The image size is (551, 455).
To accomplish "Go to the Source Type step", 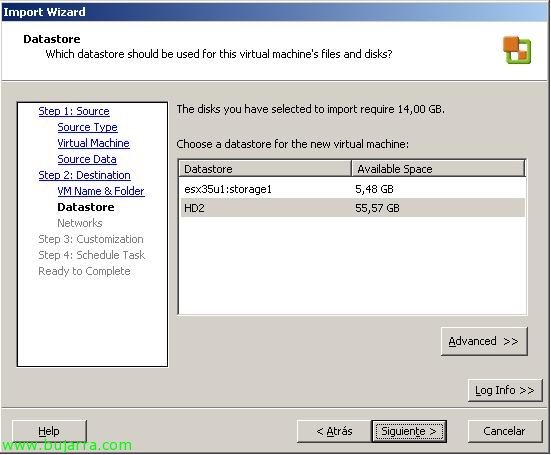I will 87,127.
